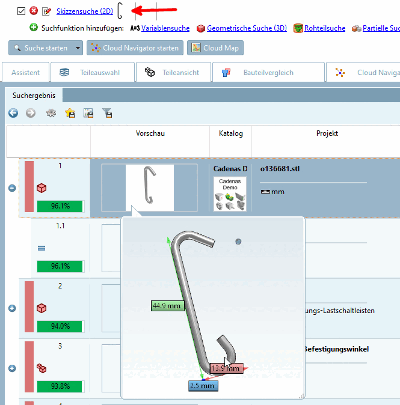Go forward with the grey arrow icon
The image size is (400, 405).
tap(31, 113)
